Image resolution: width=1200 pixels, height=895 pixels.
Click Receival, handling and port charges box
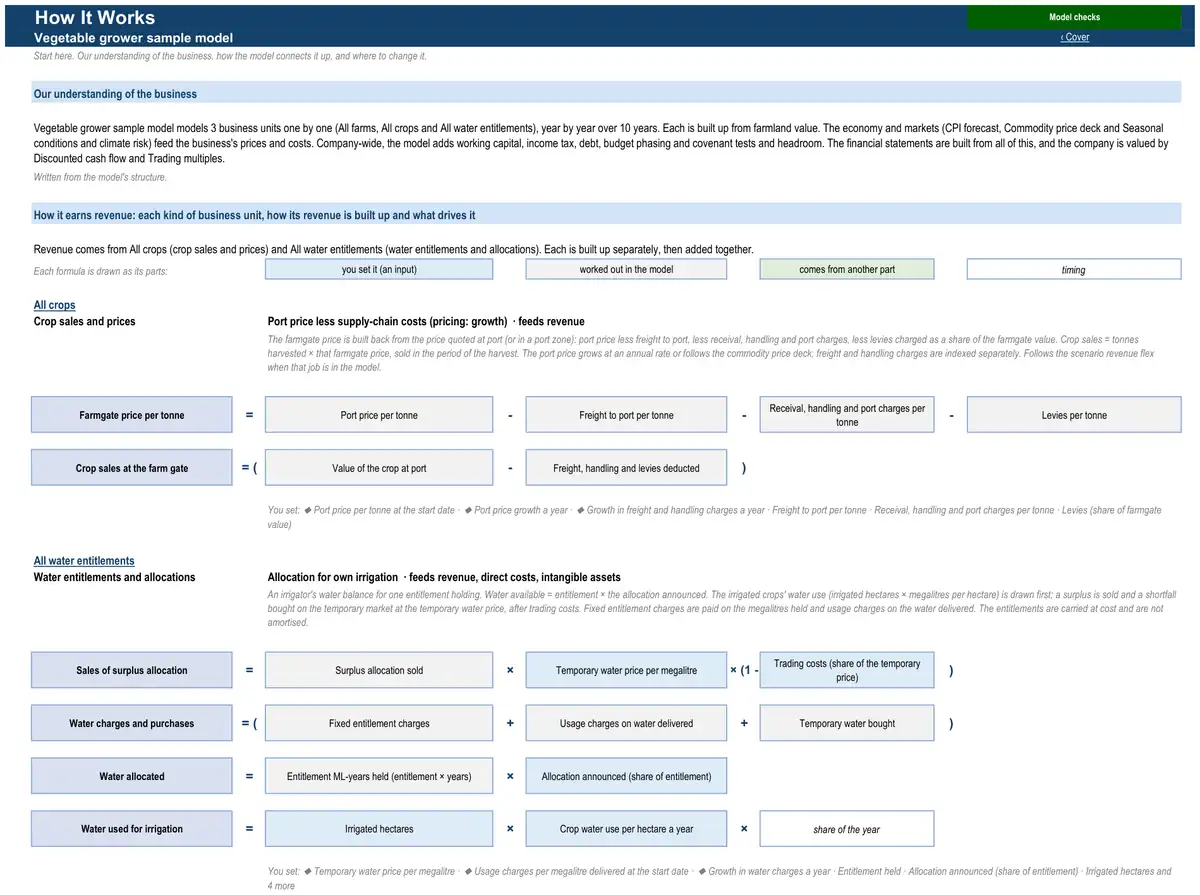coord(847,415)
